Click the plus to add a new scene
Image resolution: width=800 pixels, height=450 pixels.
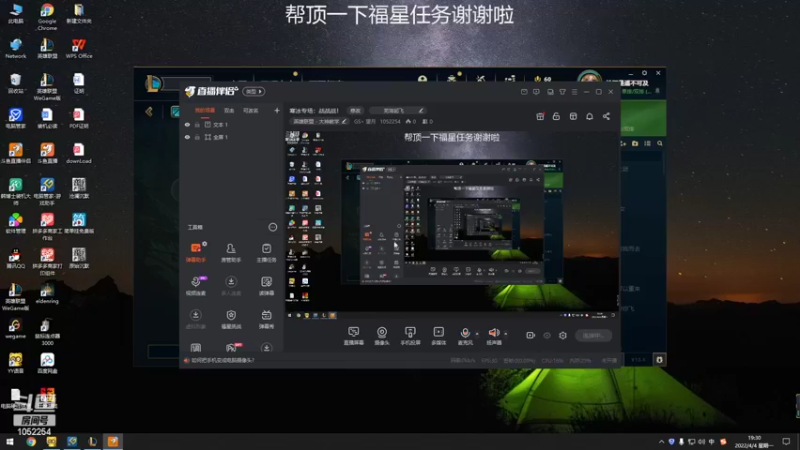coord(277,110)
